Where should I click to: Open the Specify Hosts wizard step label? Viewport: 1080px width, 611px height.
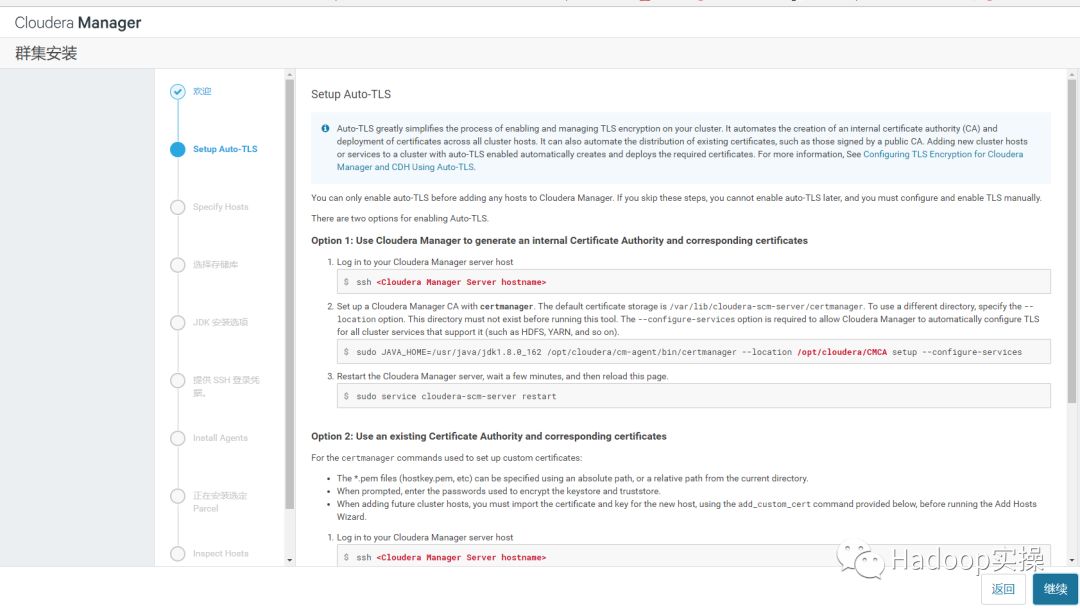[x=220, y=207]
